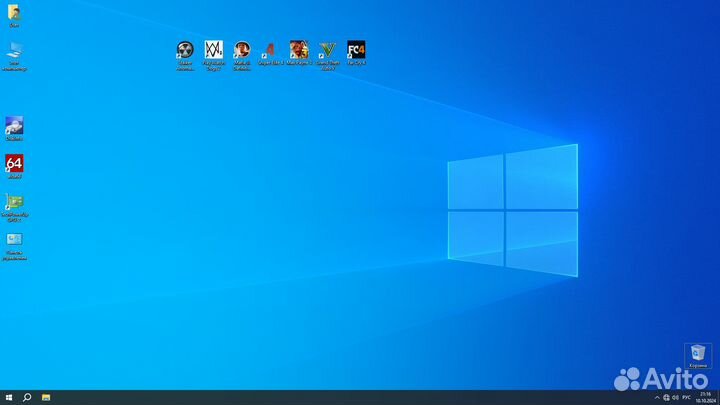
Task: Open taskbar search magnifier
Action: pos(27,397)
